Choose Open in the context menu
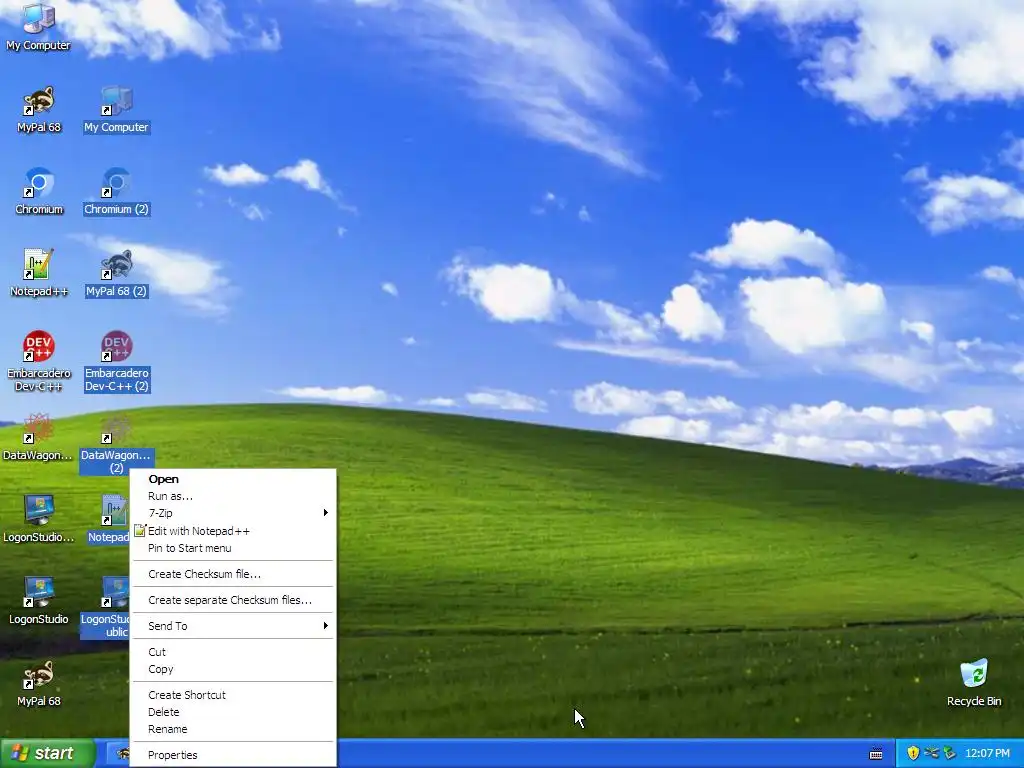 [x=233, y=479]
